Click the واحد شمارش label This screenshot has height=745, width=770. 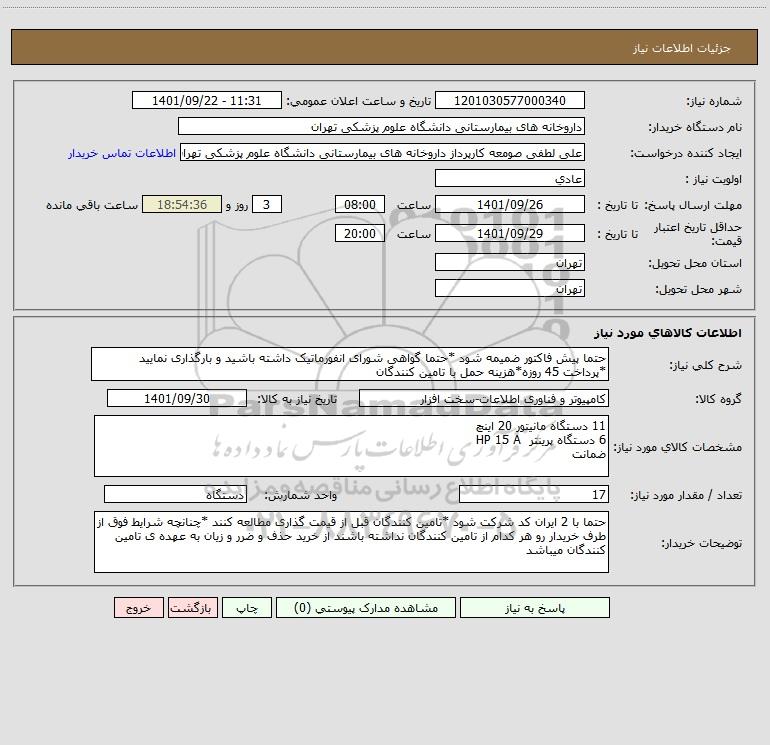point(302,496)
